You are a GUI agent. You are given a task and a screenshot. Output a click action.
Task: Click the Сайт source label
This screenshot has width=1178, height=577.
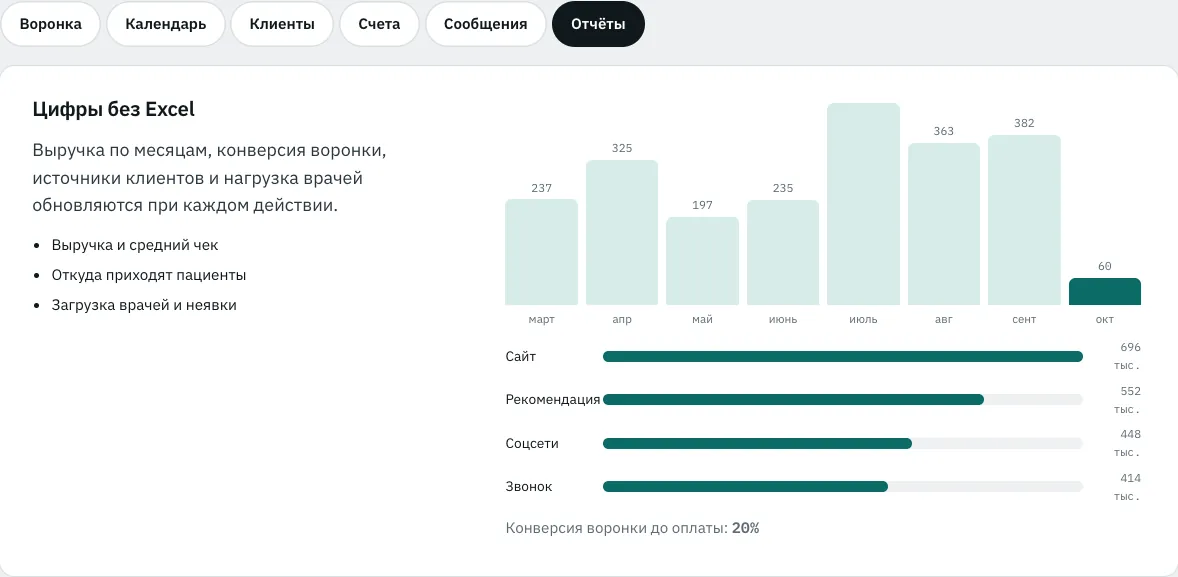521,357
